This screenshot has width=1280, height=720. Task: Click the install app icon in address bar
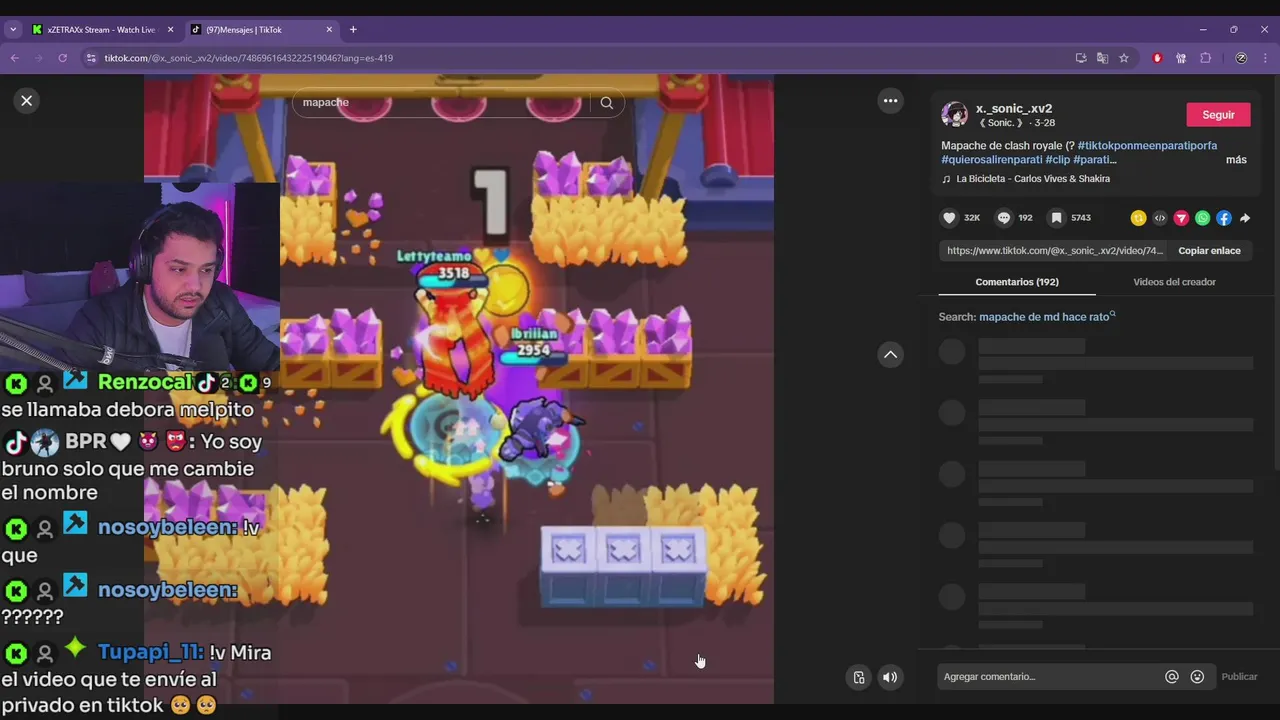(1081, 58)
